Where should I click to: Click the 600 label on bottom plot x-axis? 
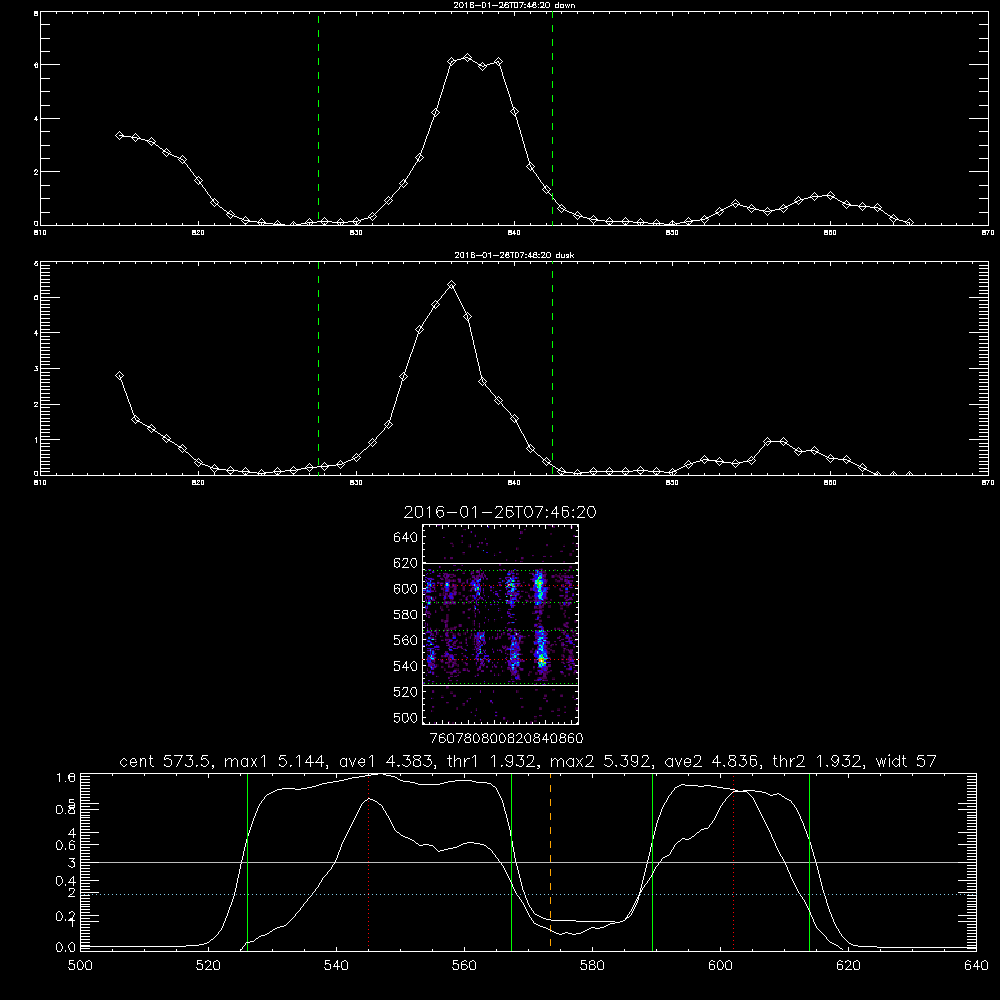[x=721, y=966]
